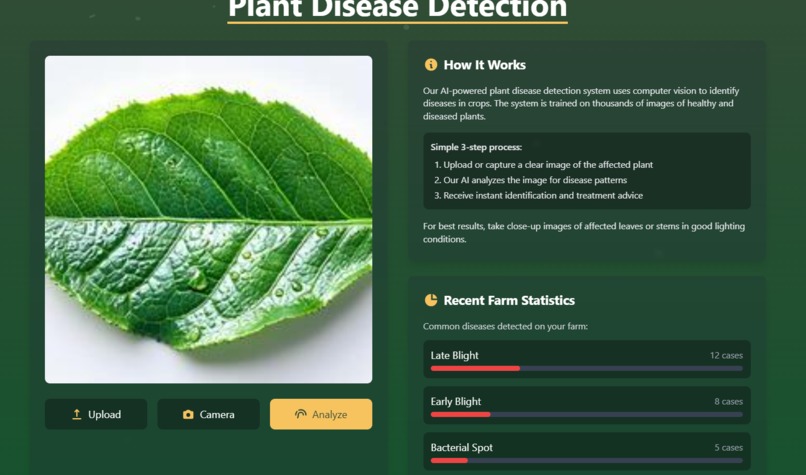Click the 'Our AI-powered plant disease detection' paragraph

click(x=581, y=103)
